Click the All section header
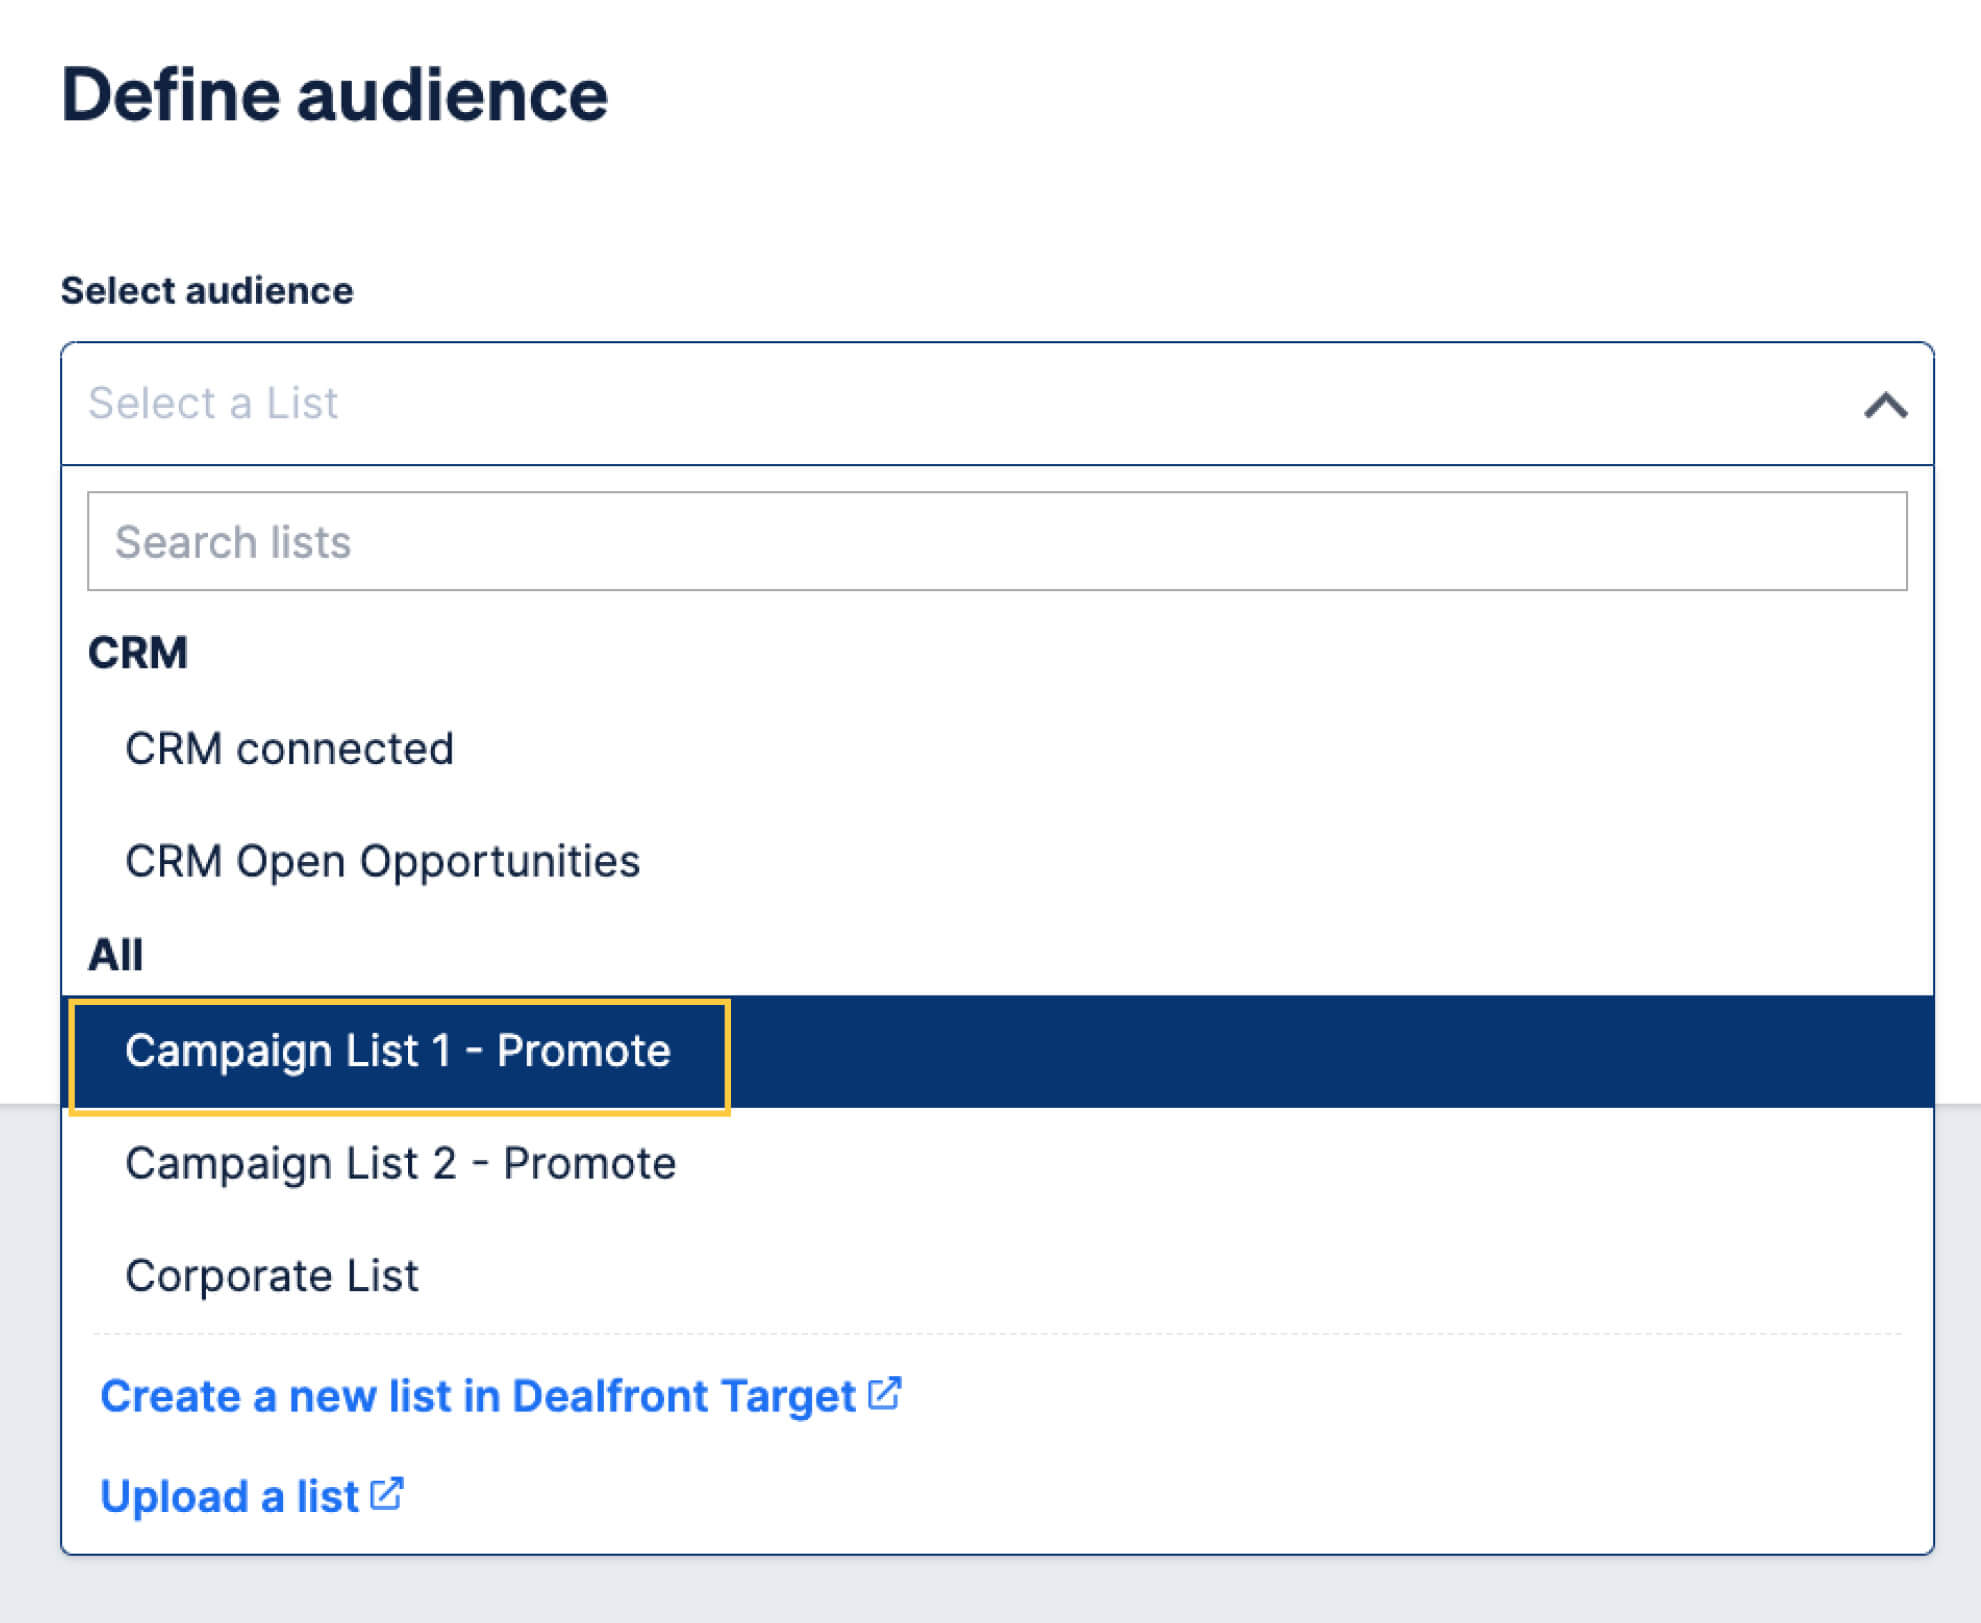The image size is (1981, 1623). pos(116,954)
